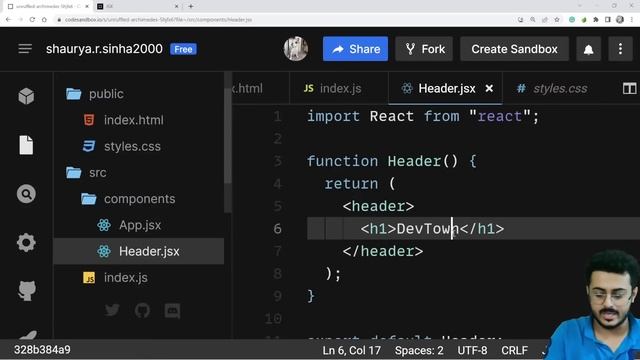Viewport: 640px width, 360px height.
Task: Open browser extensions puzzle icon
Action: [596, 20]
